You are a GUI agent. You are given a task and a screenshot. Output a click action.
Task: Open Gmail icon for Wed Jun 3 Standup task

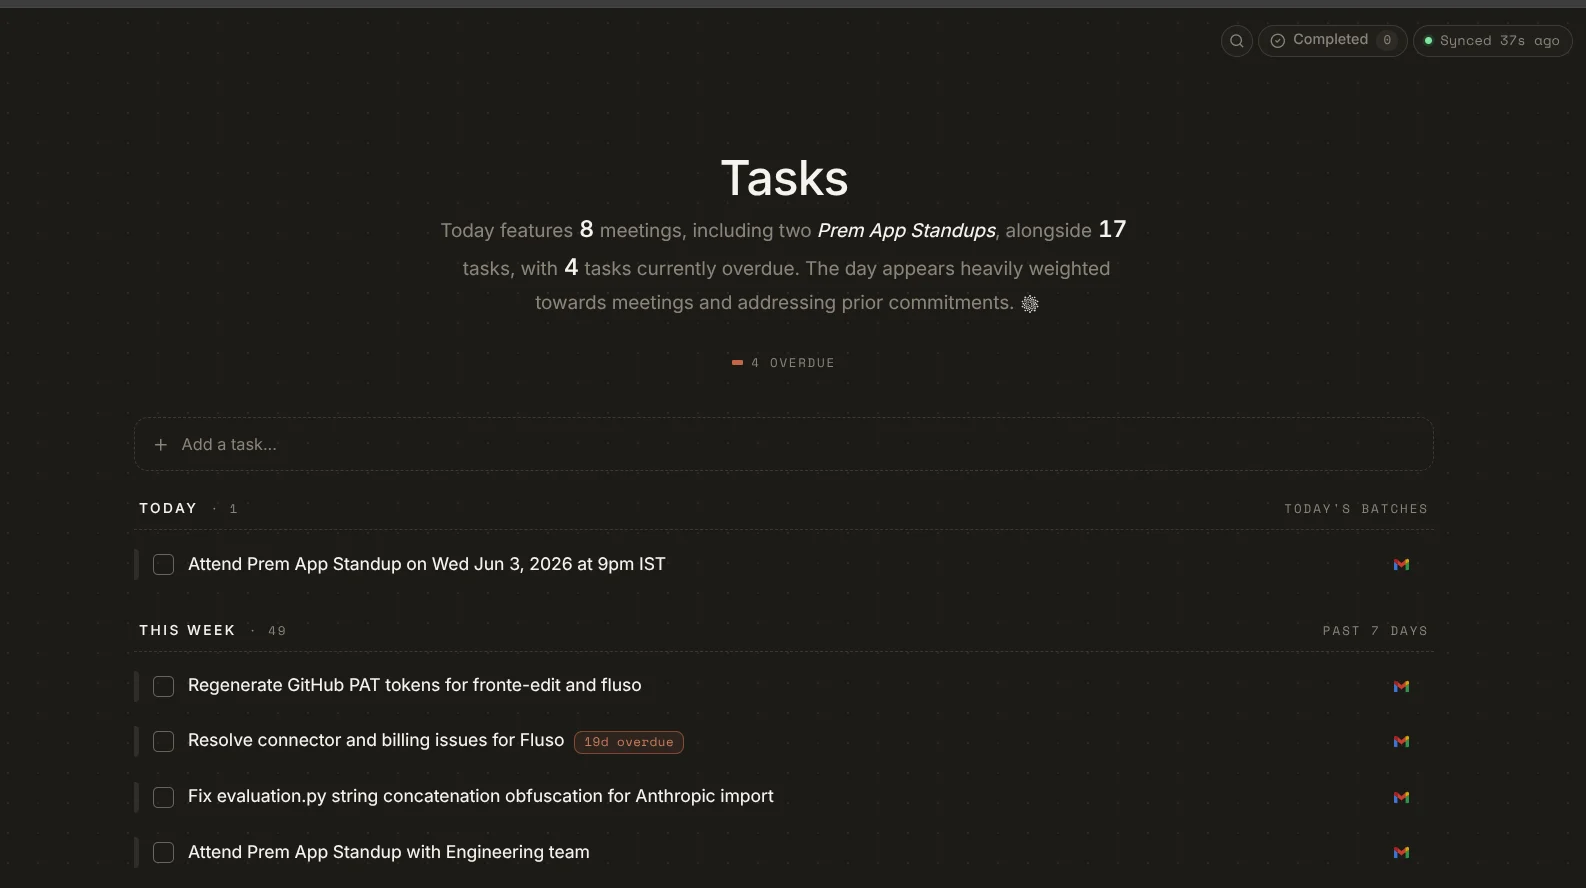pyautogui.click(x=1401, y=565)
